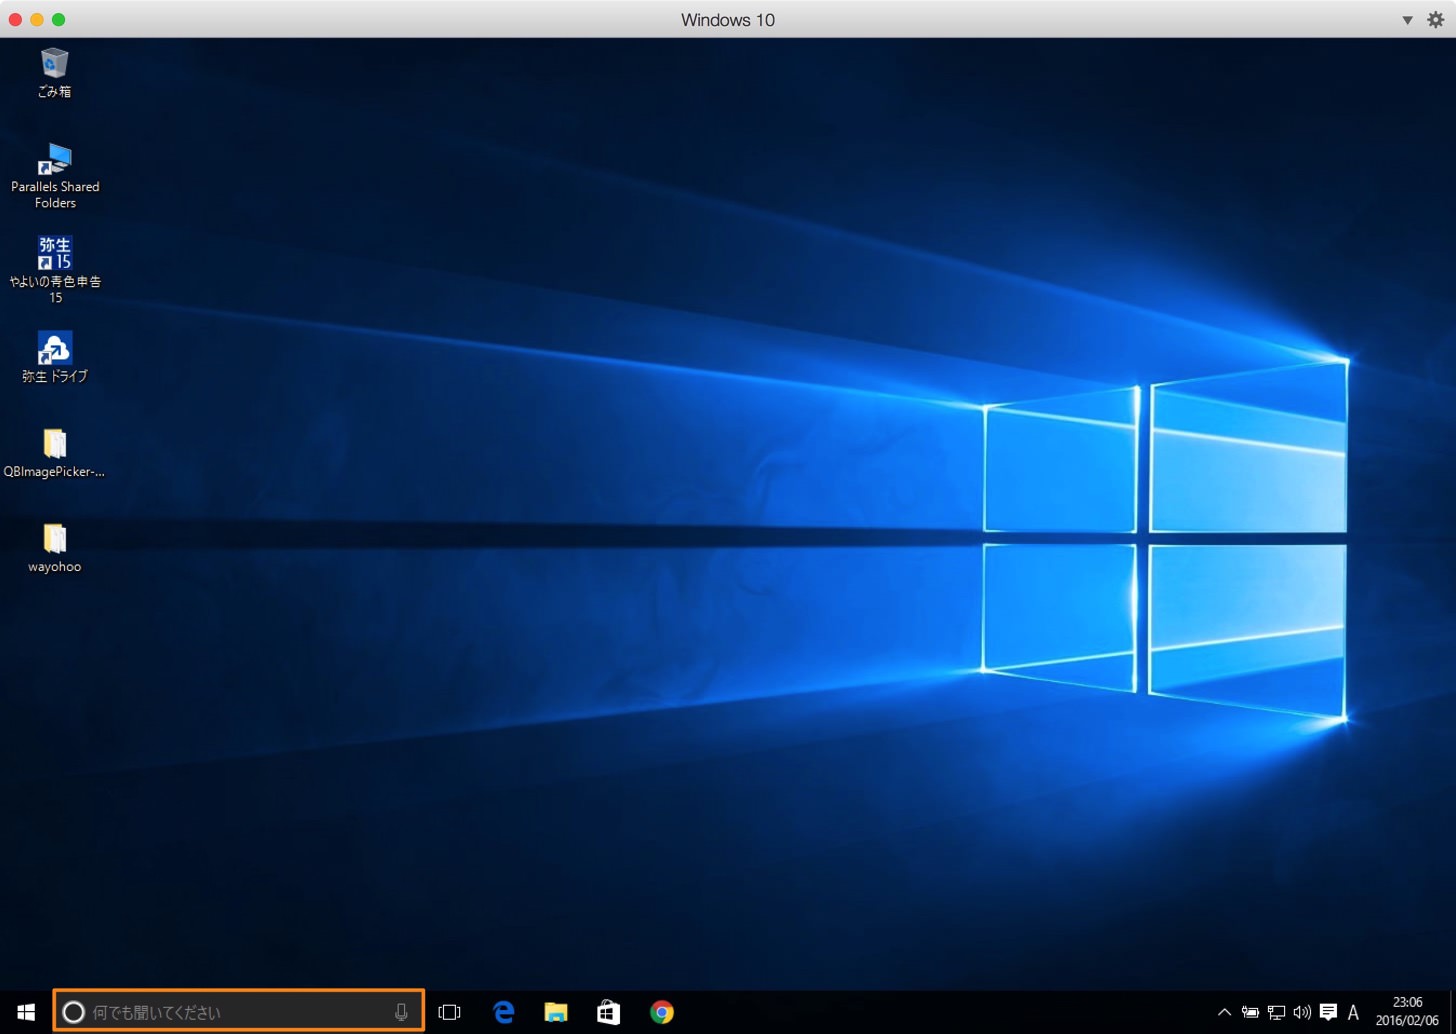
Task: Toggle the IME input mode A indicator
Action: pyautogui.click(x=1353, y=1012)
